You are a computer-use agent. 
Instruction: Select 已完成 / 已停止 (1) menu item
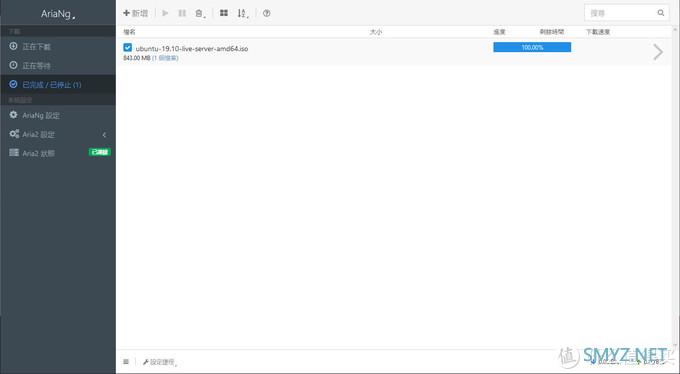pos(58,85)
